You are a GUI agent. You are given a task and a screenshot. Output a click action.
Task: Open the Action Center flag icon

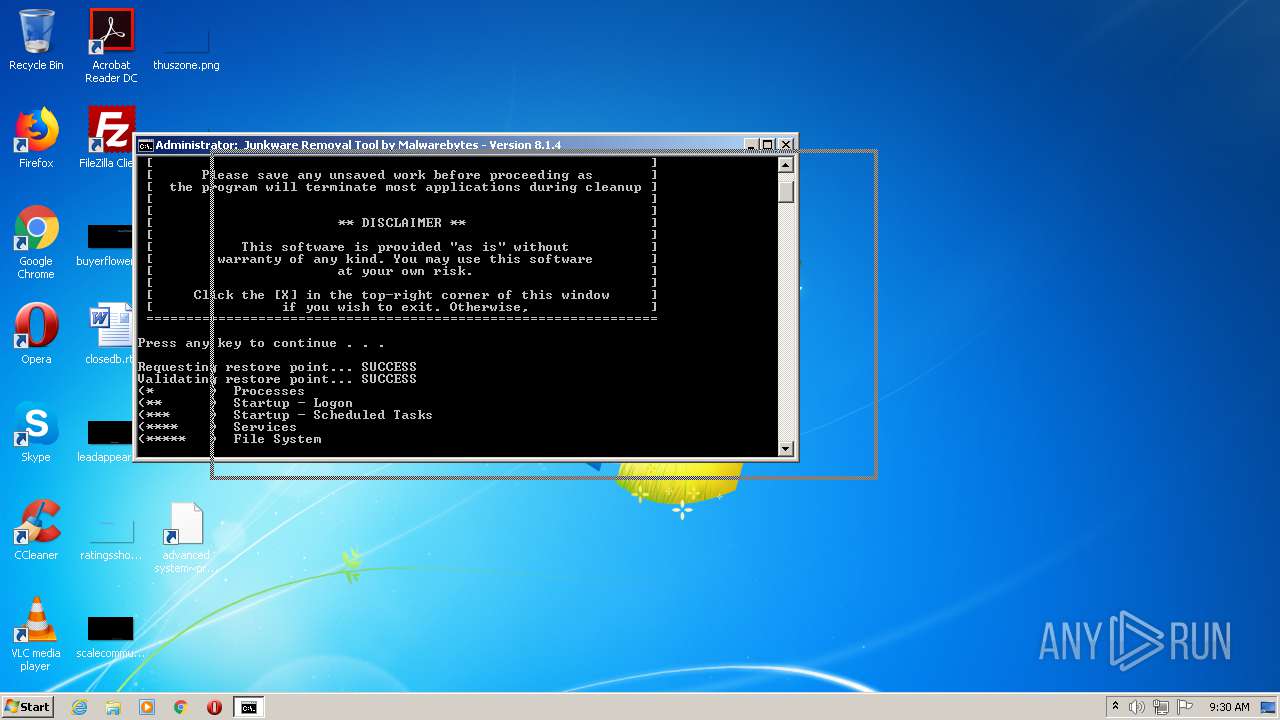tap(1185, 707)
